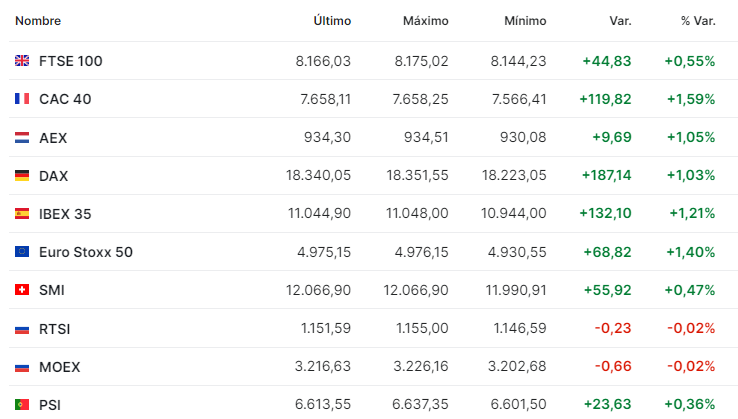The width and height of the screenshot is (738, 419).
Task: Click the Portuguese flag icon beside PSI
Action: [22, 405]
